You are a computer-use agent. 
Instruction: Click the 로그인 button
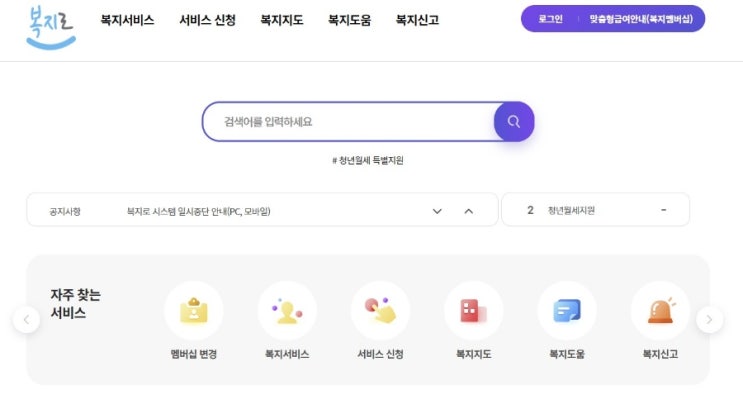pyautogui.click(x=551, y=19)
